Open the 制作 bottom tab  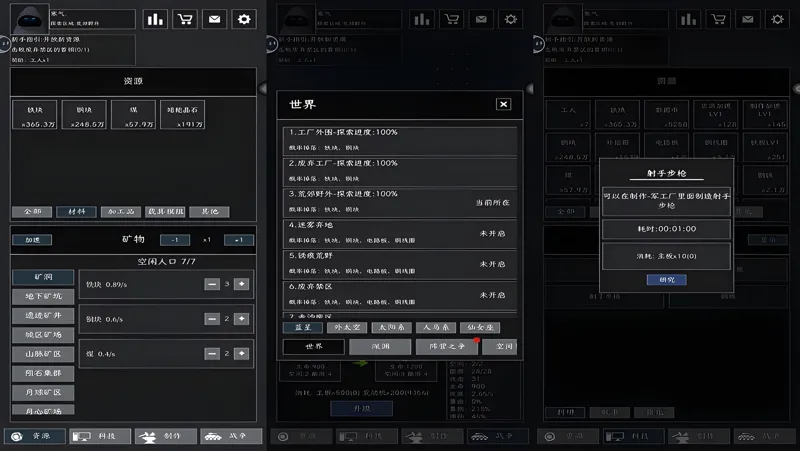tap(165, 437)
